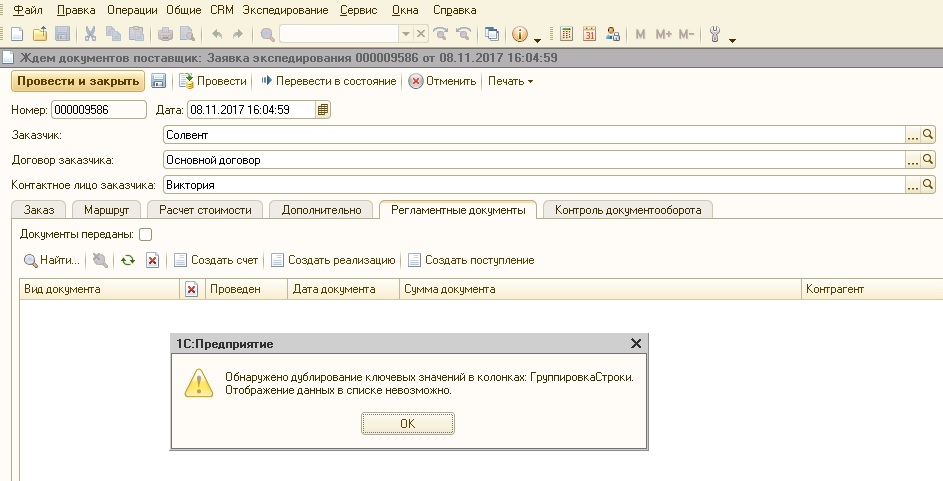
Task: Toggle the Документы переданы checkbox
Action: coord(145,235)
